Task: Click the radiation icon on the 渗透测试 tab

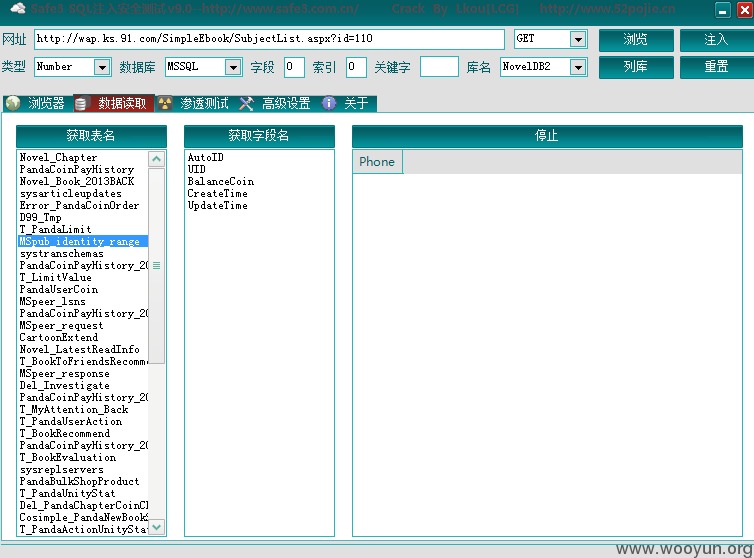Action: [165, 103]
